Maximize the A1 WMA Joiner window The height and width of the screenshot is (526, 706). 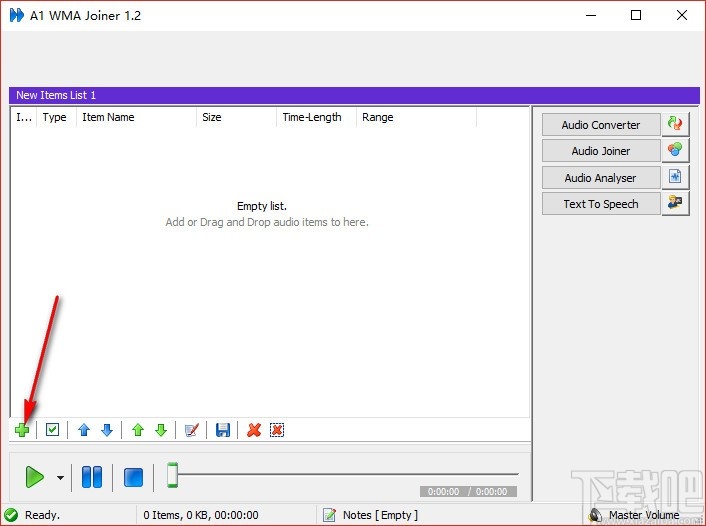[x=636, y=15]
